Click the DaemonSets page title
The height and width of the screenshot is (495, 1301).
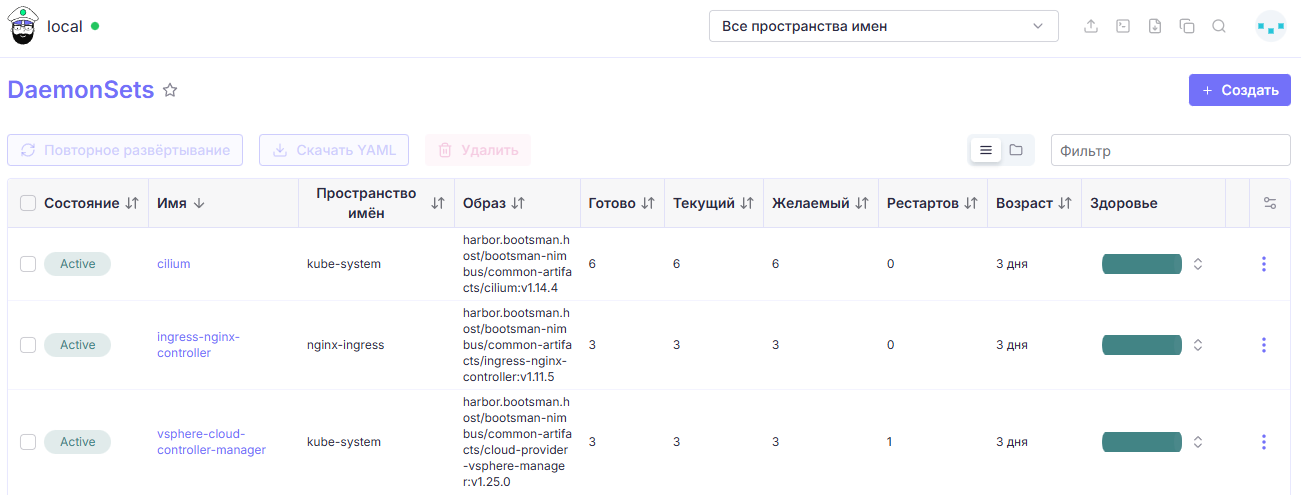pos(81,90)
